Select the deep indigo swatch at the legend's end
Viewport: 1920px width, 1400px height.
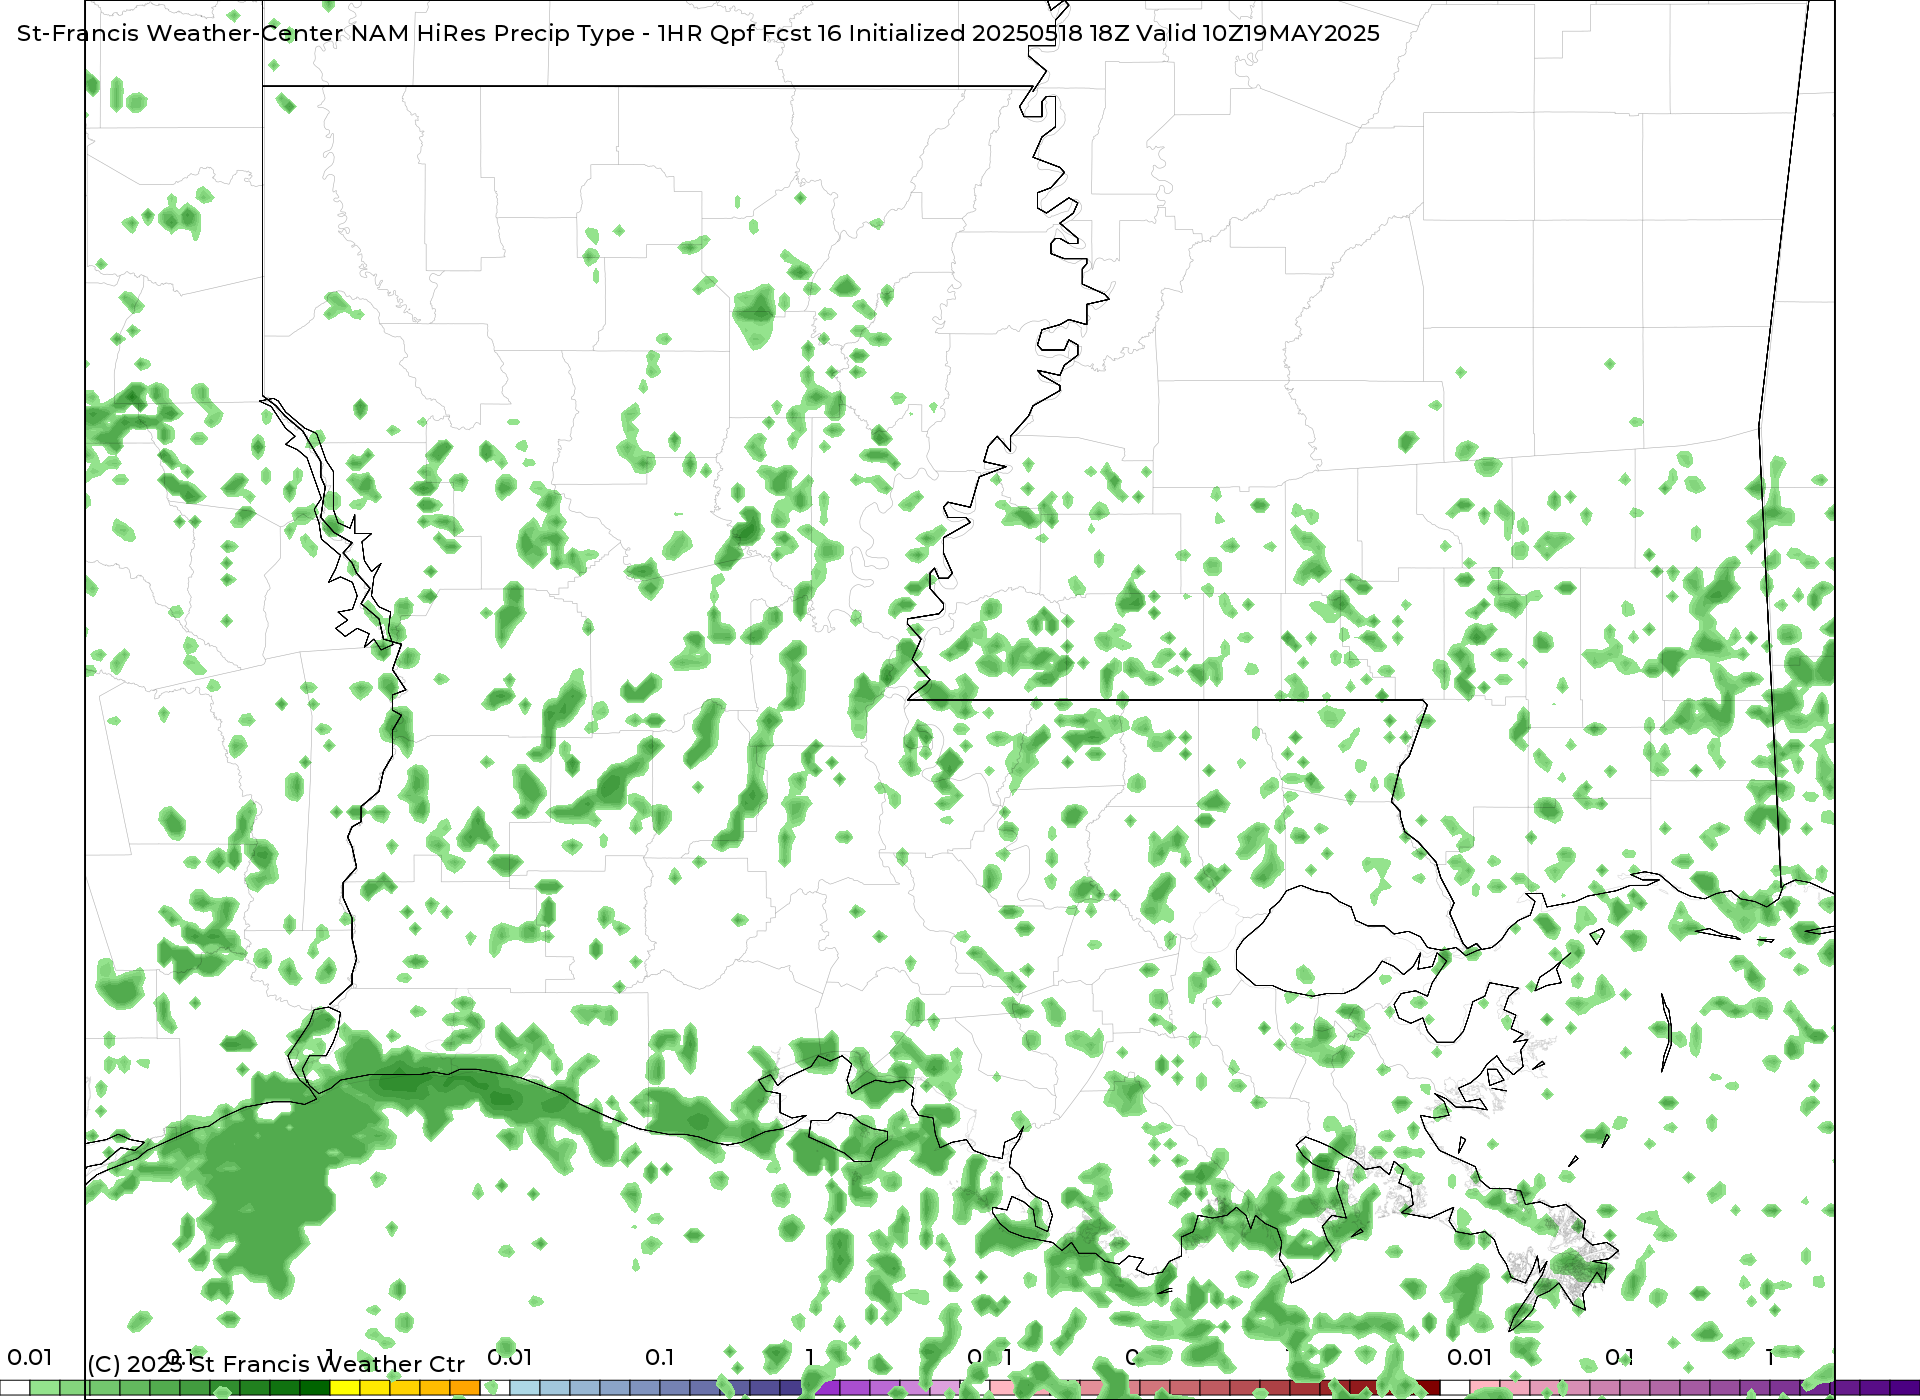1905,1388
